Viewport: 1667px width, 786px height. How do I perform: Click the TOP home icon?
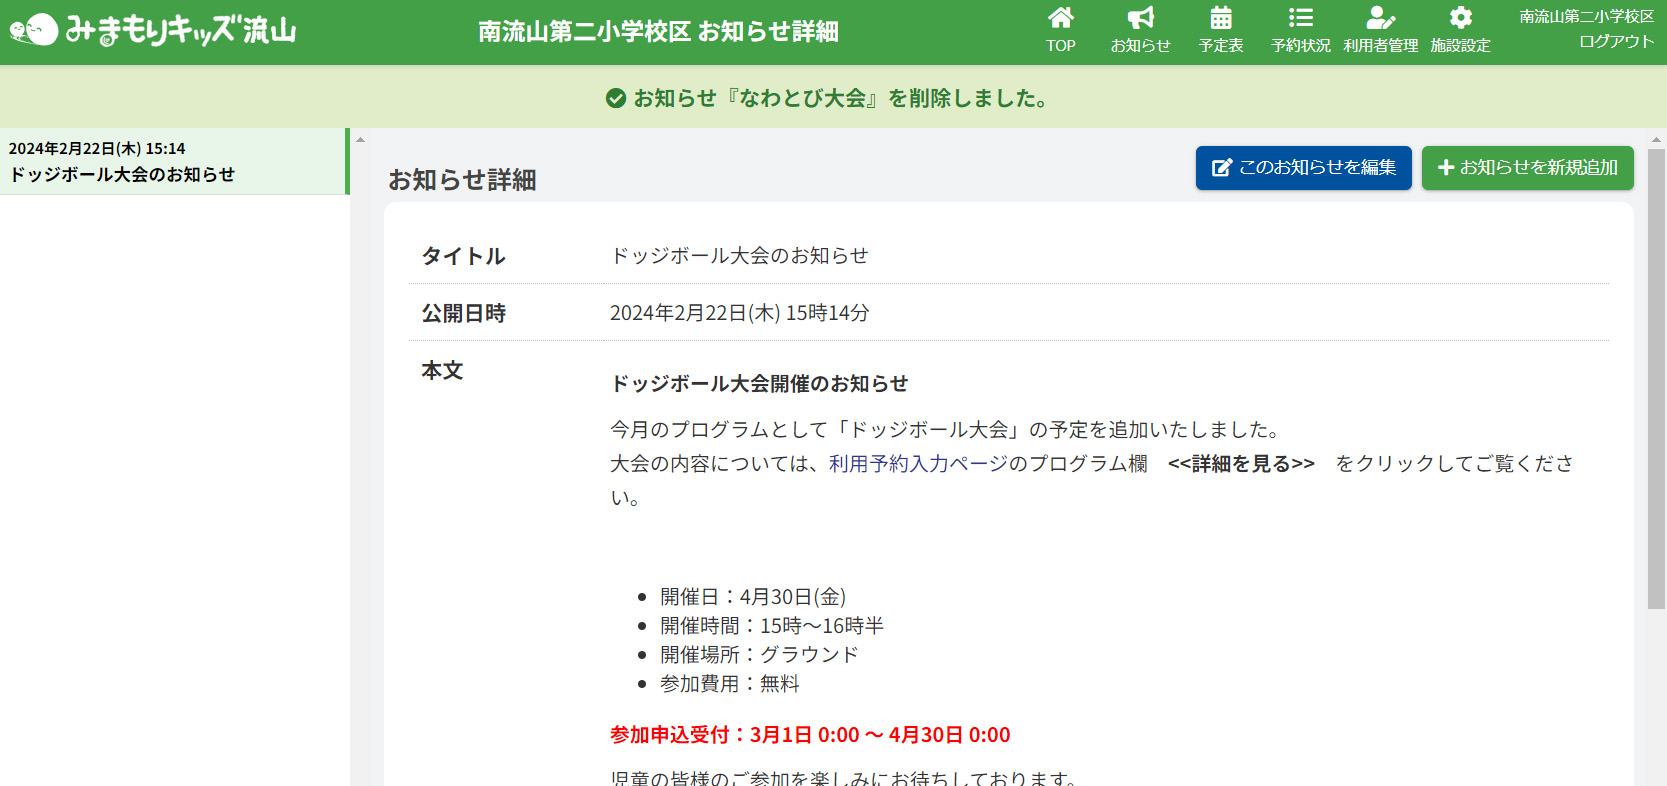(x=1060, y=18)
